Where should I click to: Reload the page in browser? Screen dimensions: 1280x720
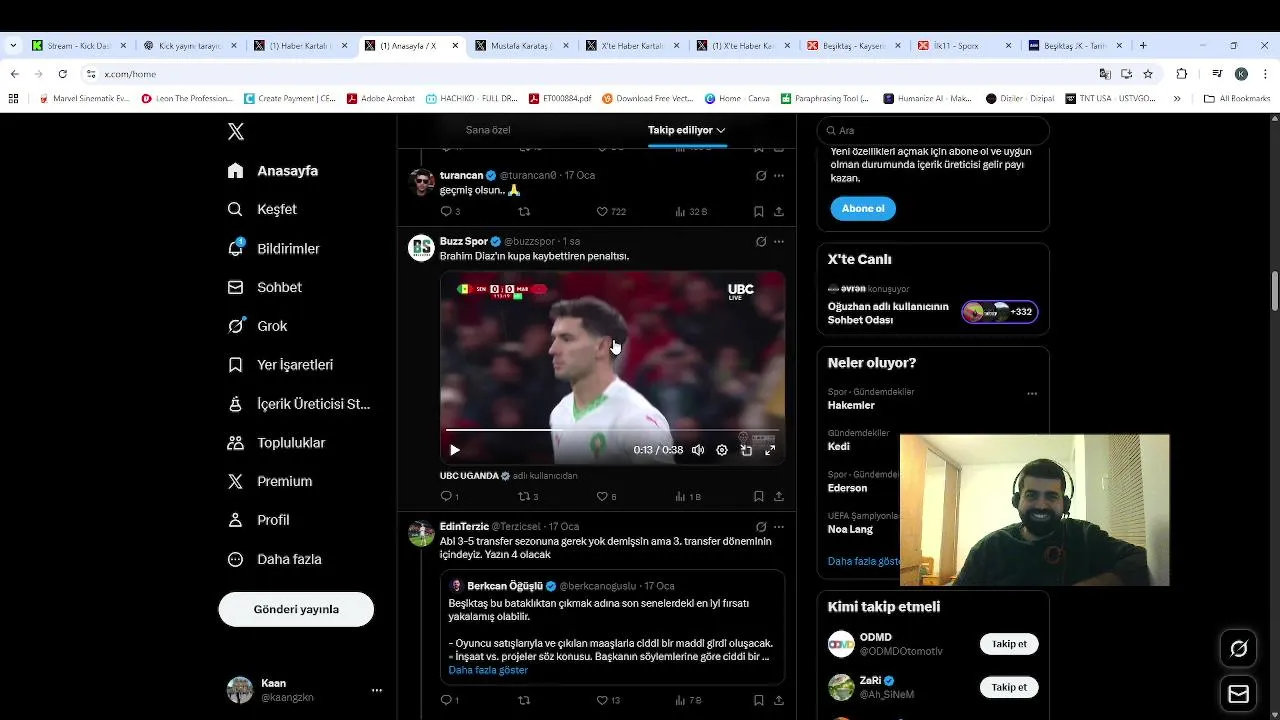pyautogui.click(x=62, y=74)
